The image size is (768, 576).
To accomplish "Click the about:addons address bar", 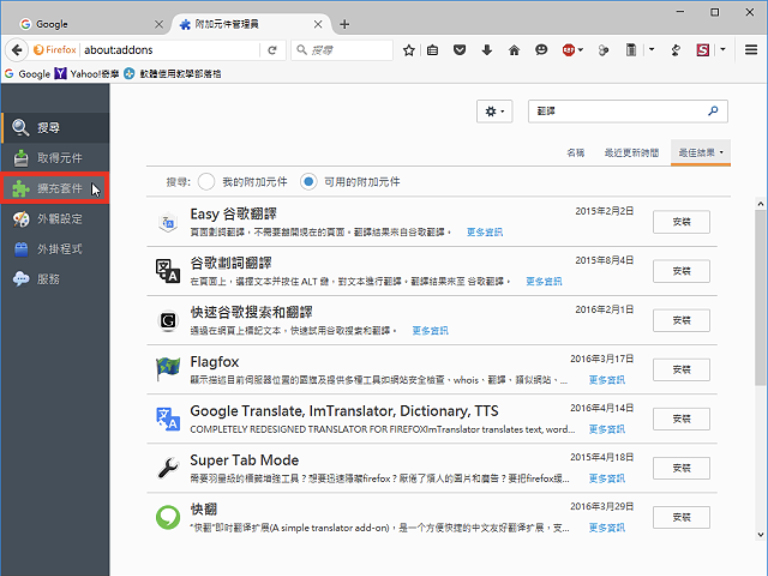I will coord(170,50).
